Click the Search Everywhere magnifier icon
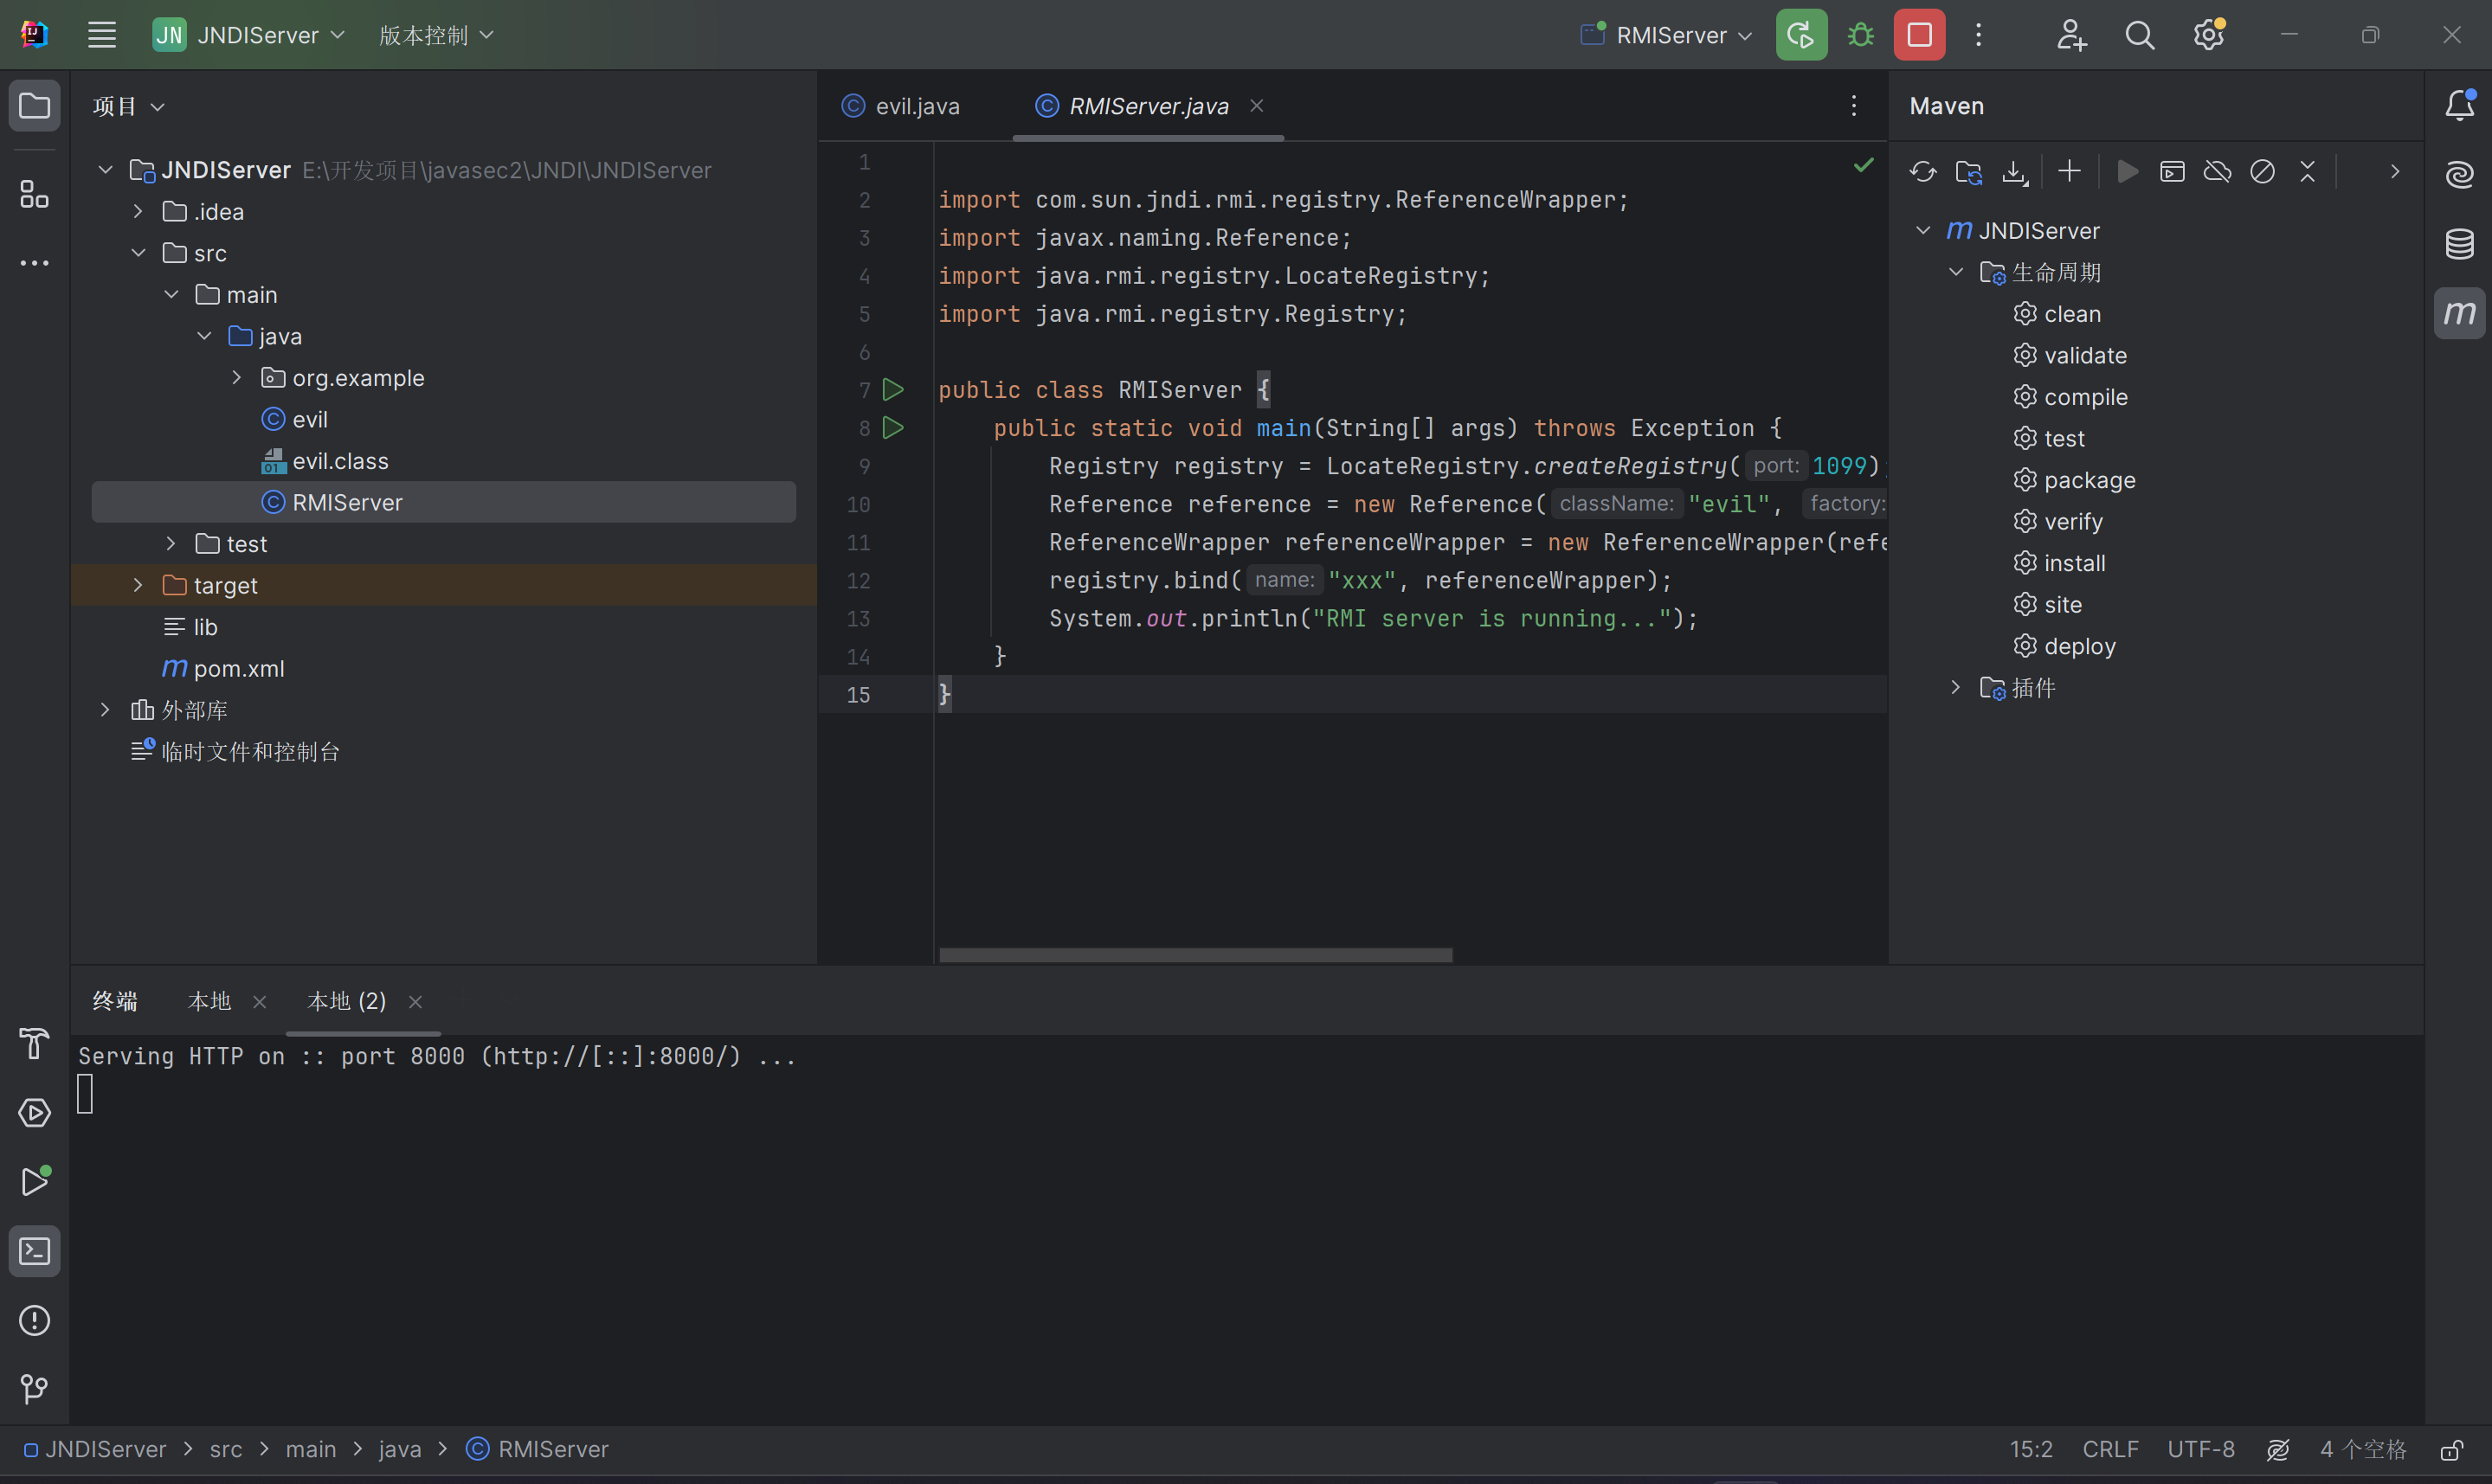Screen dimensions: 2492x1484 pos(2139,35)
